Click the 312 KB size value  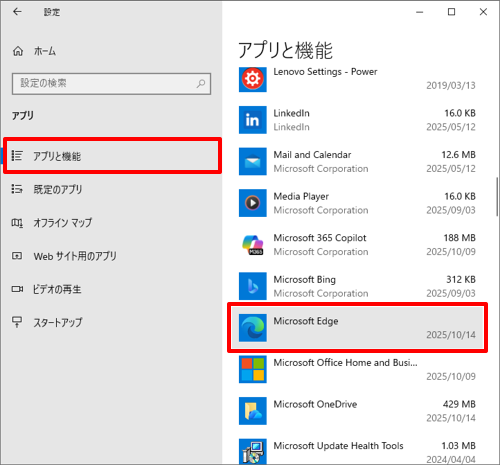coord(461,279)
